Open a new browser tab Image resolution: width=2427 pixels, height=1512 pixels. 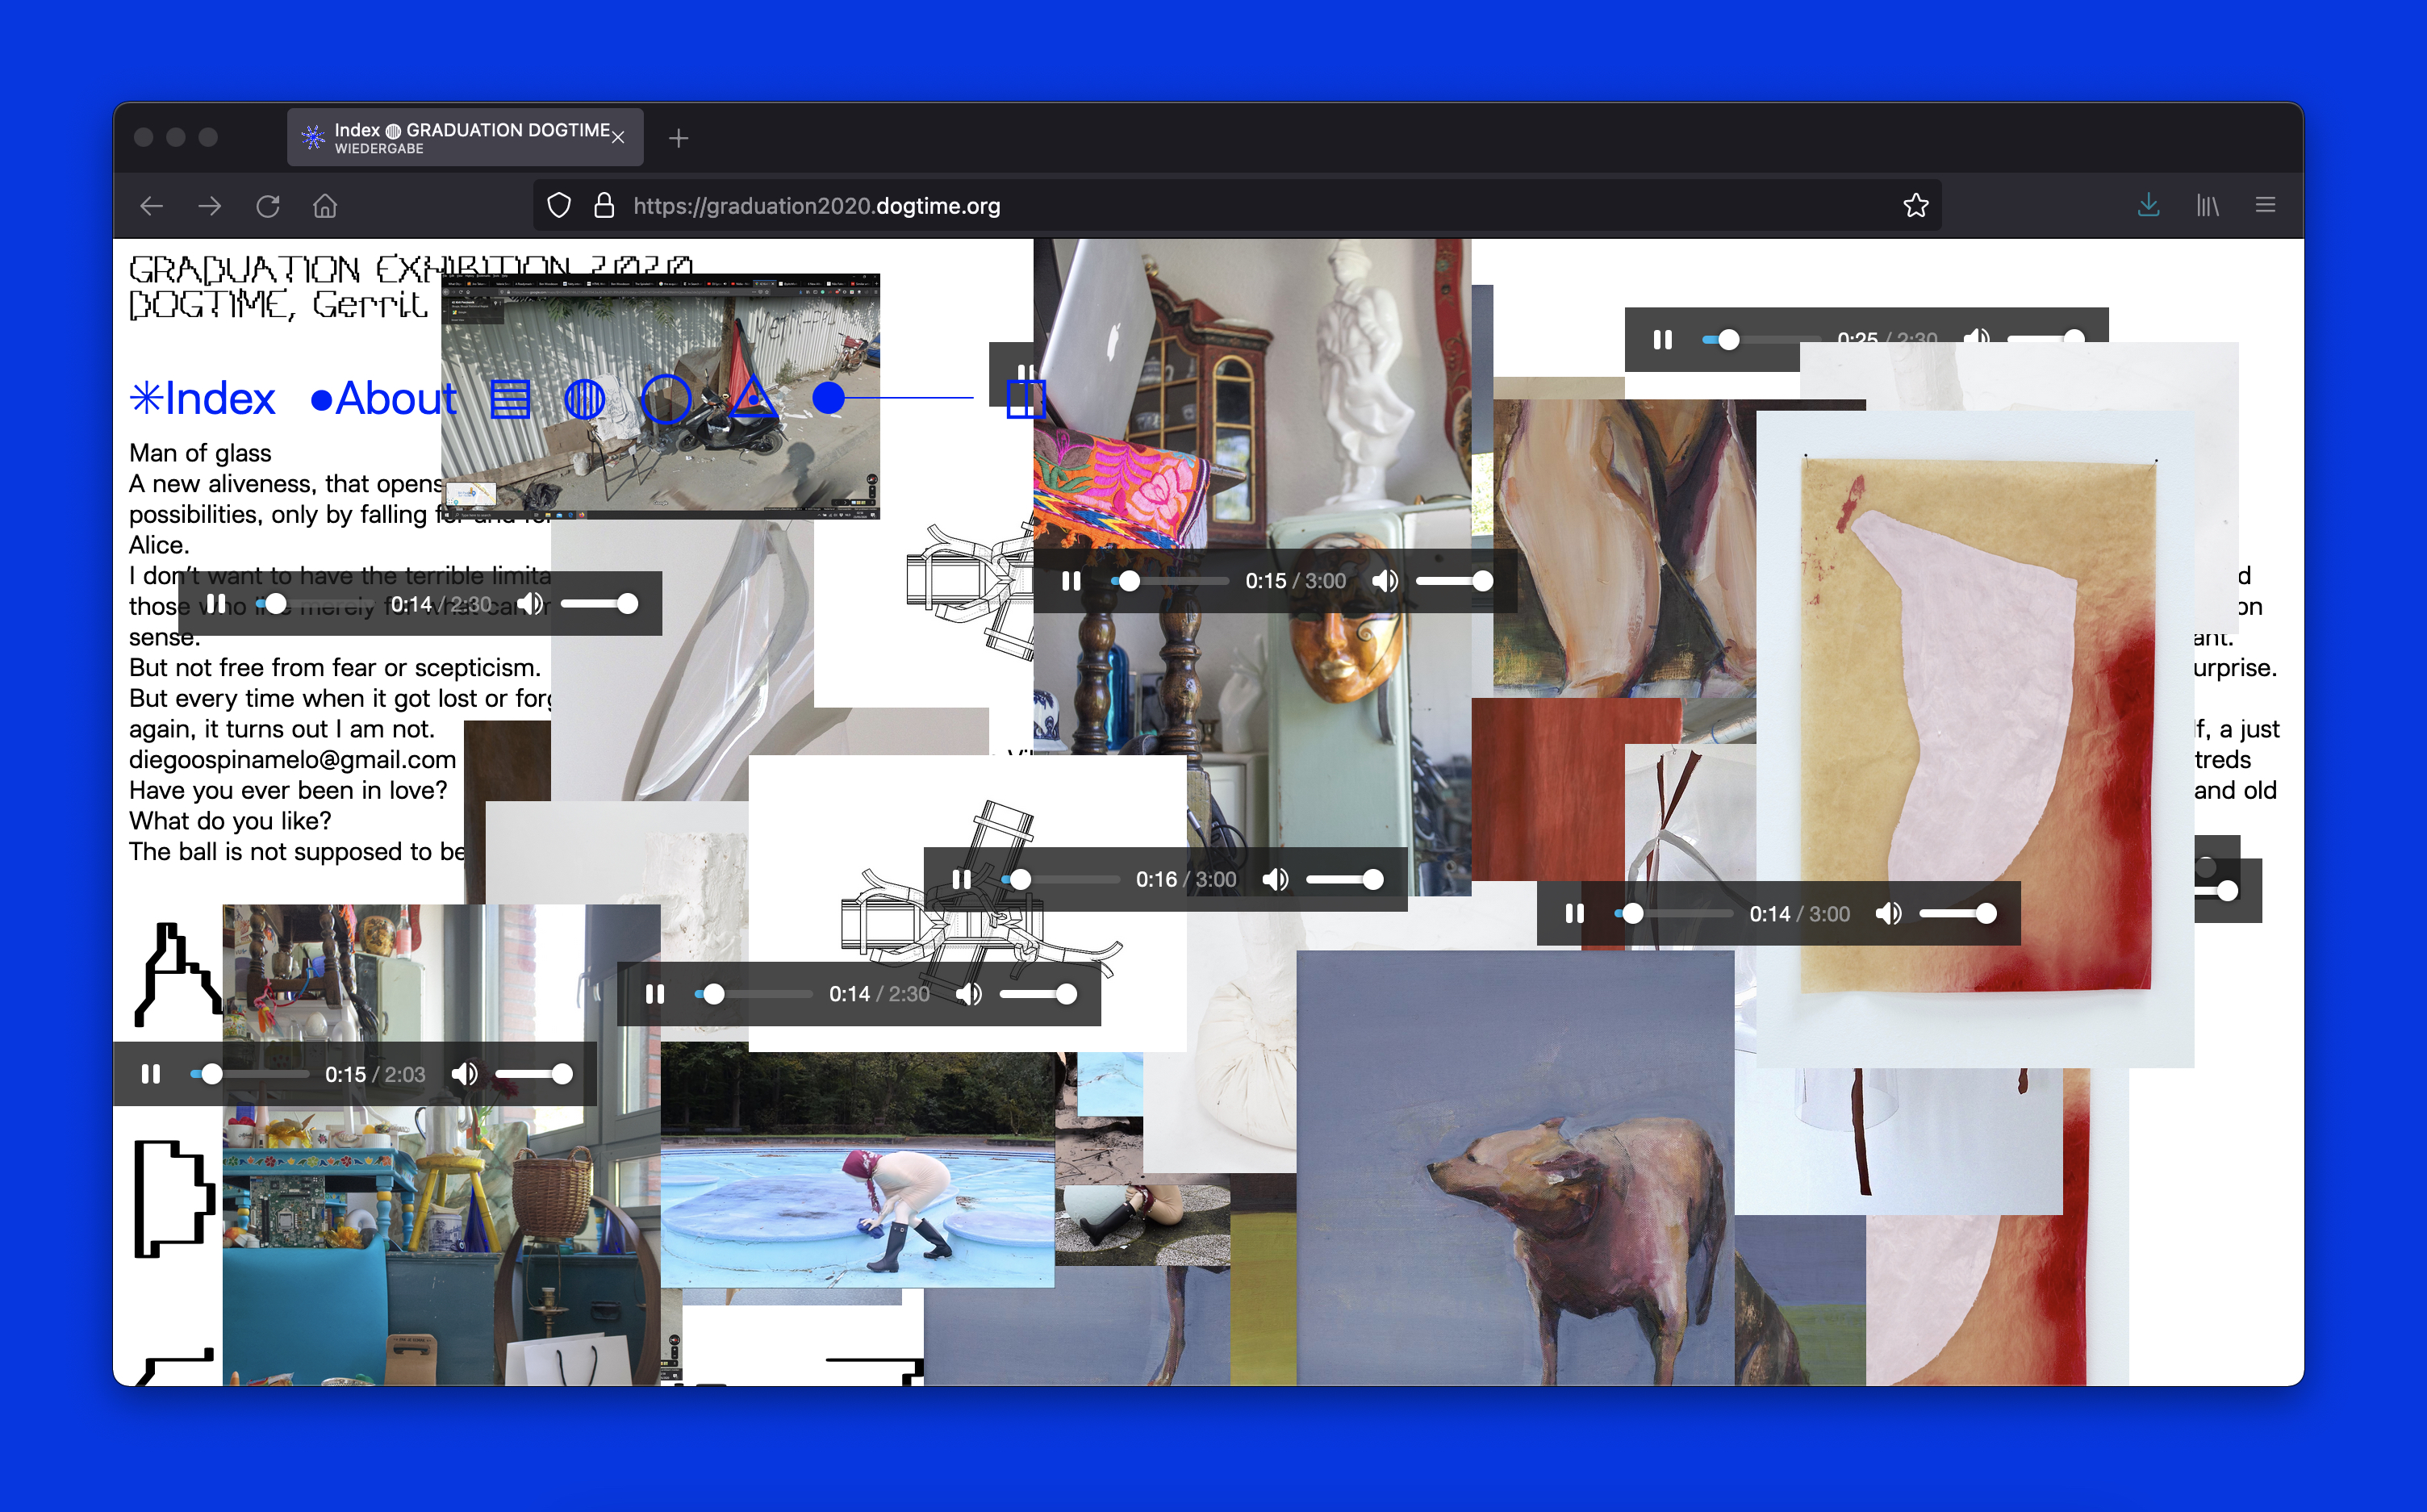[679, 138]
